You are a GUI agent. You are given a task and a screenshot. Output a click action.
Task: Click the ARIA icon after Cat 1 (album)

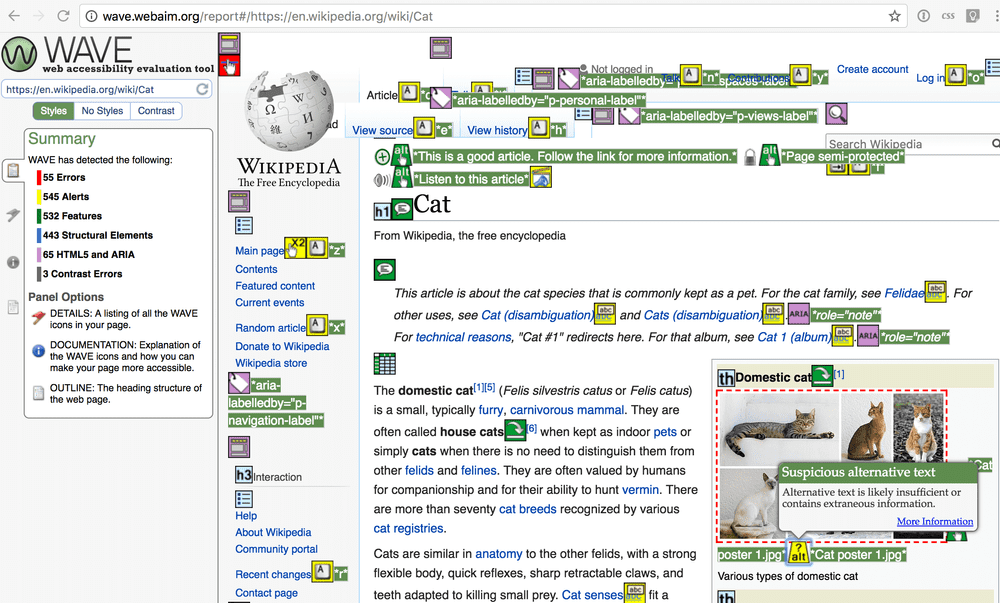868,335
